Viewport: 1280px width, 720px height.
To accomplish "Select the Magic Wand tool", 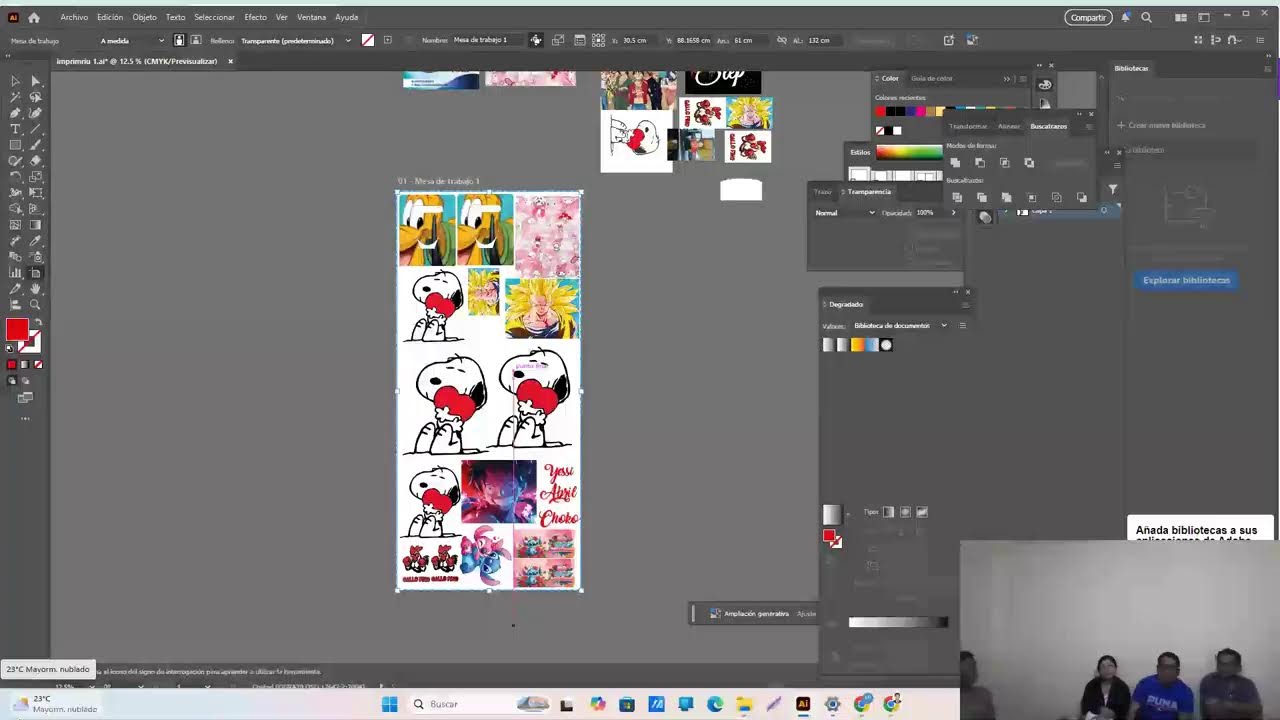I will point(15,97).
